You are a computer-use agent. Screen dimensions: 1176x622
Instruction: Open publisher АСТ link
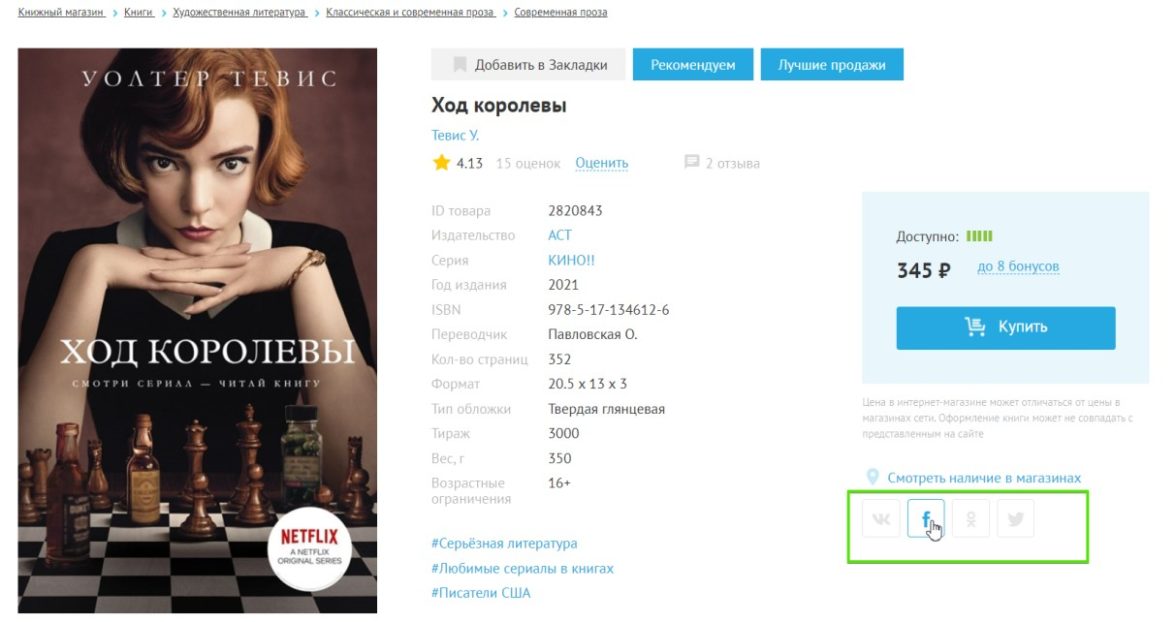[x=560, y=235]
